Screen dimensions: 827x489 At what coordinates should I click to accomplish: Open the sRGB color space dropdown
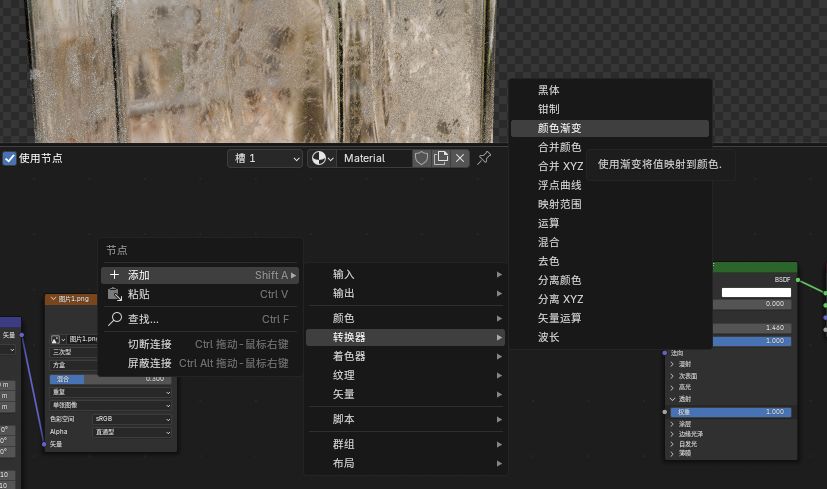(132, 419)
